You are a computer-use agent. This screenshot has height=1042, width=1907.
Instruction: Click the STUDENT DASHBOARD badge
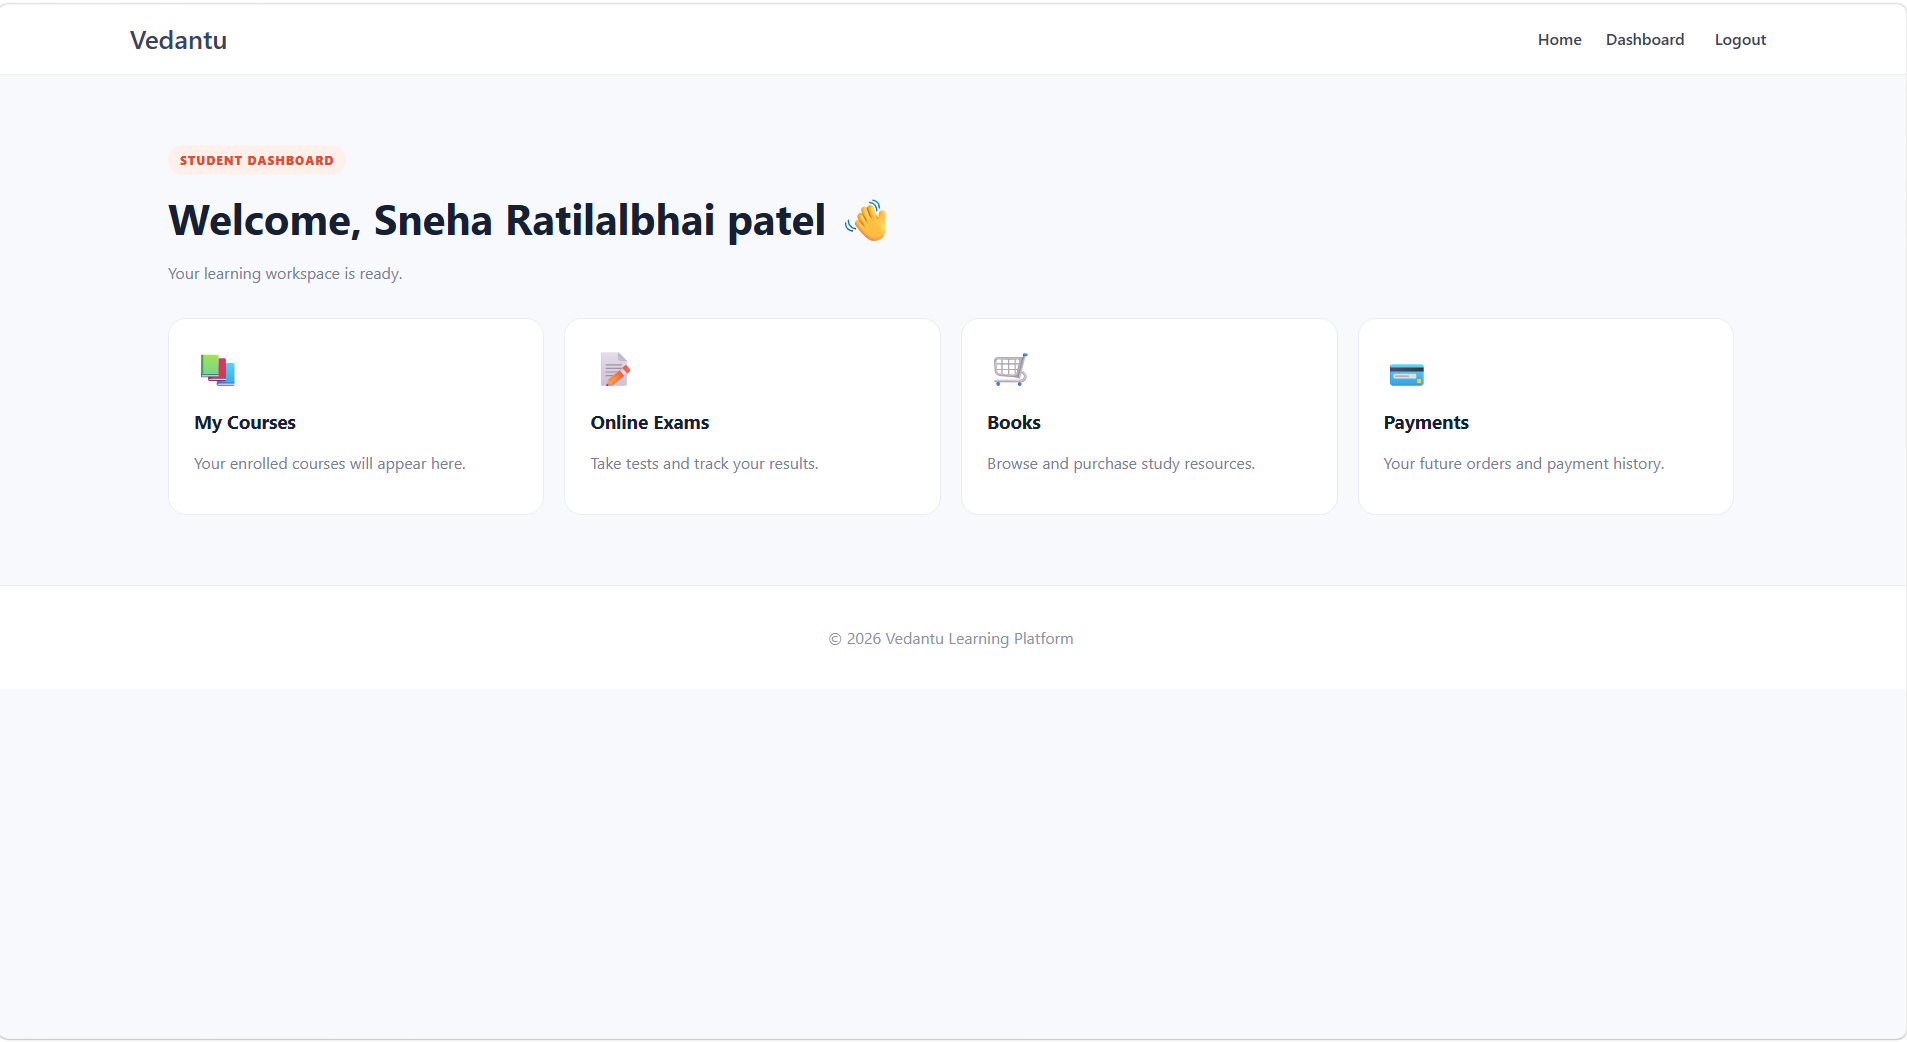point(257,160)
